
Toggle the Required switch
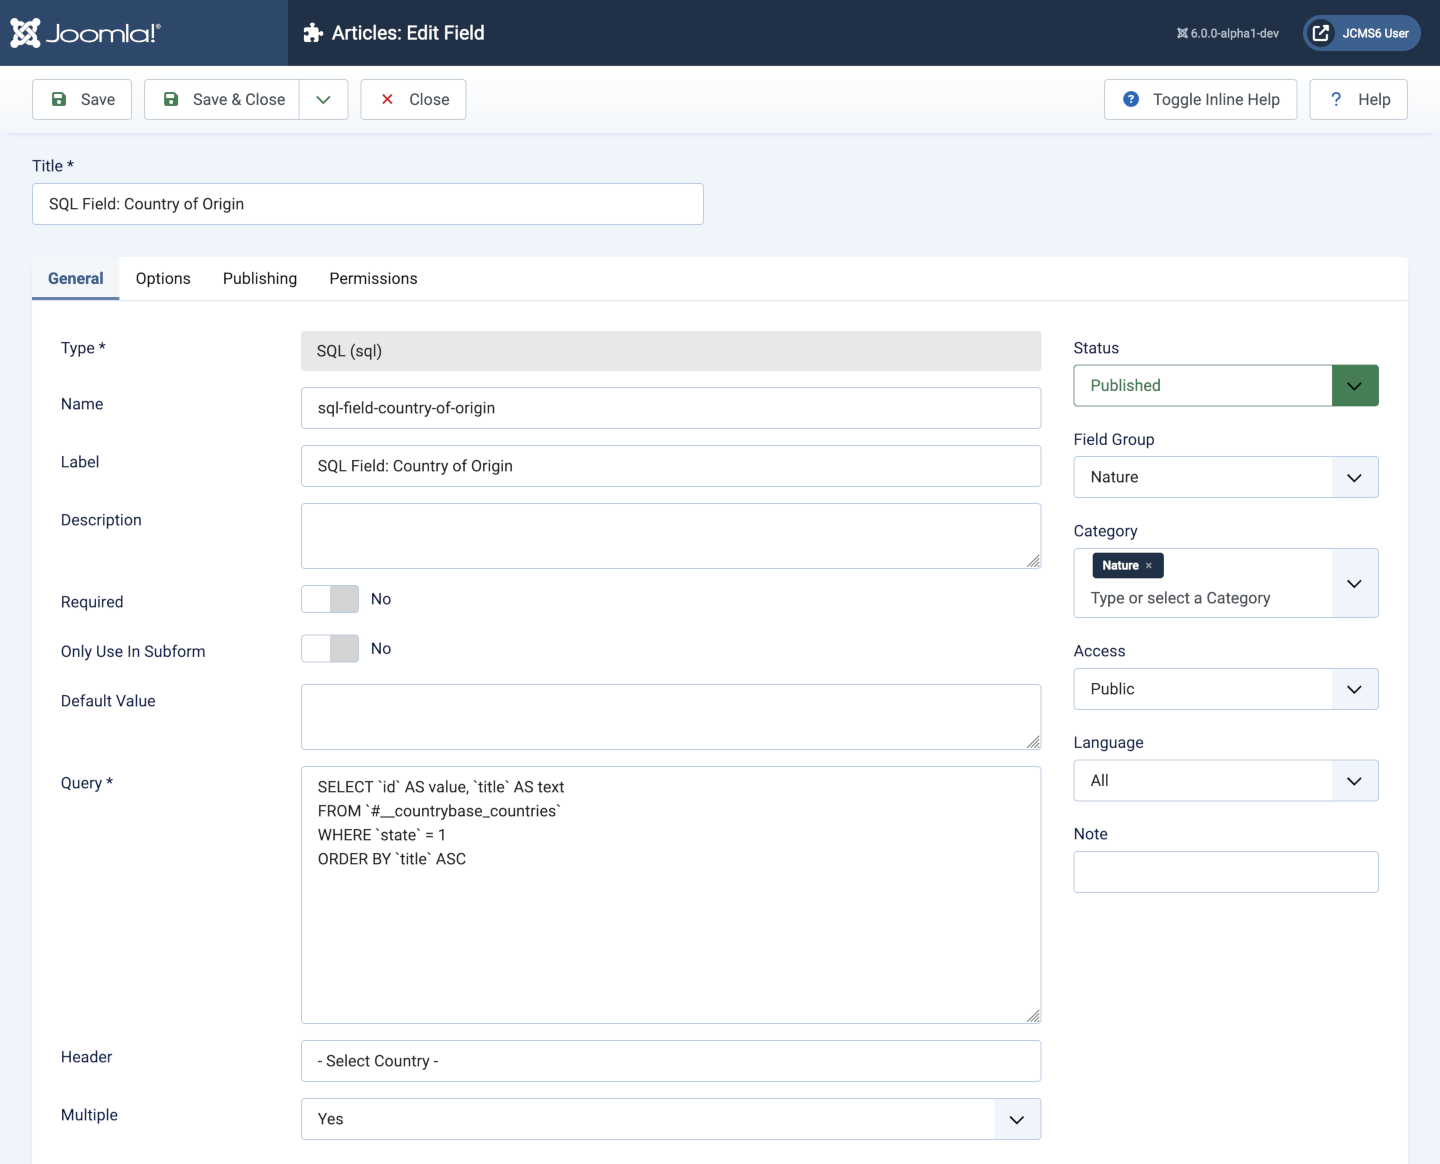(x=330, y=599)
